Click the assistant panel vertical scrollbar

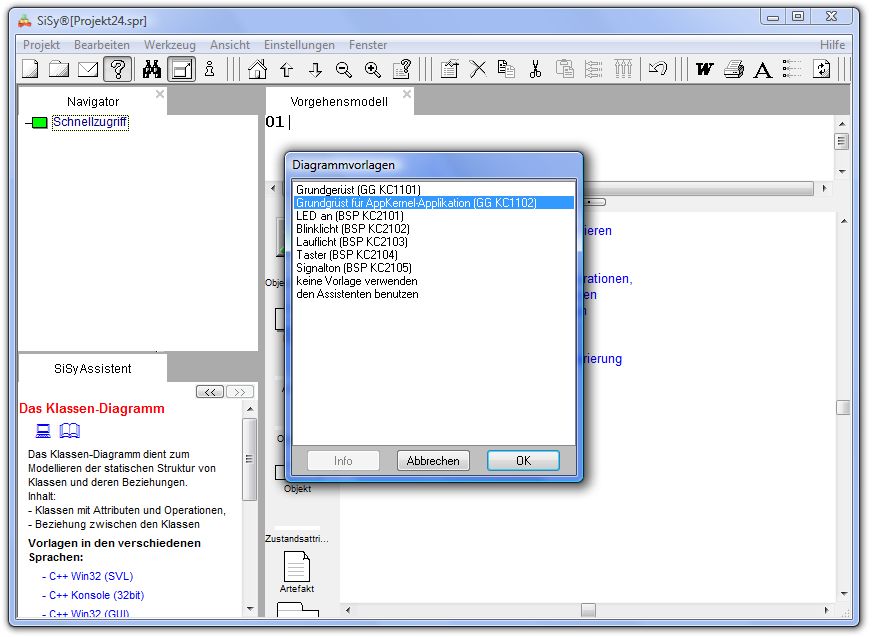[x=250, y=500]
